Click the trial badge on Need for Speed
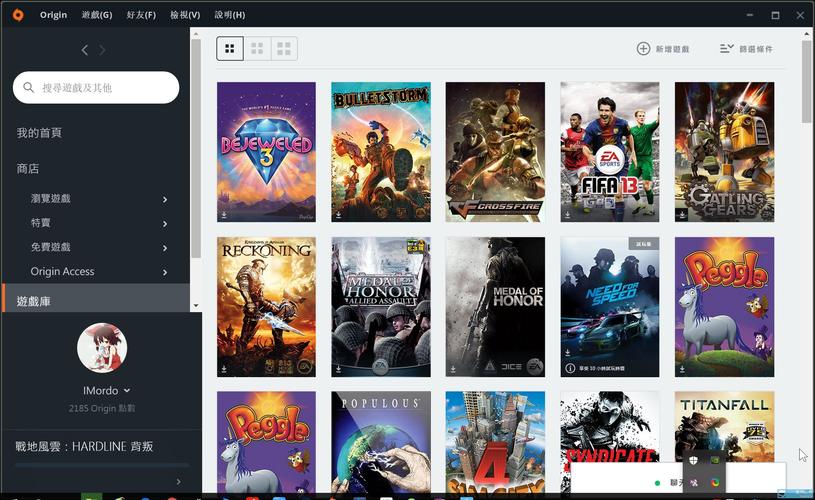This screenshot has height=500, width=815. click(643, 244)
